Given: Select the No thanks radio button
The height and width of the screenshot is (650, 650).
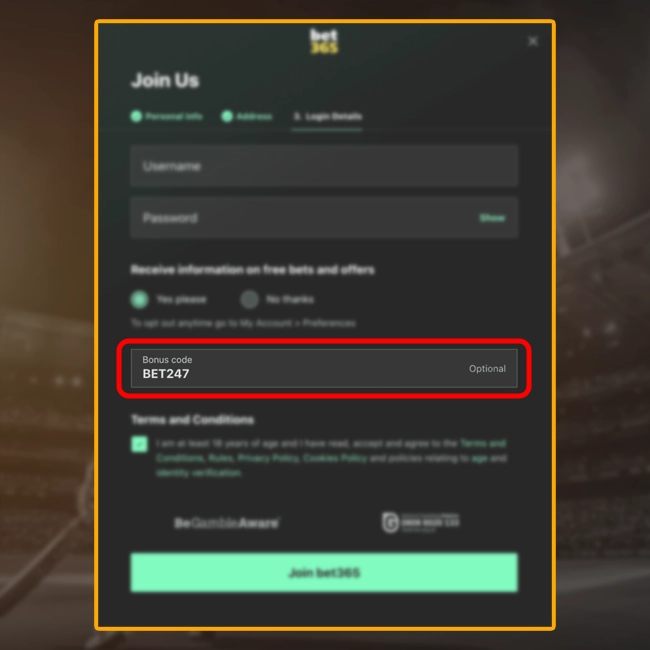Looking at the screenshot, I should pyautogui.click(x=250, y=299).
